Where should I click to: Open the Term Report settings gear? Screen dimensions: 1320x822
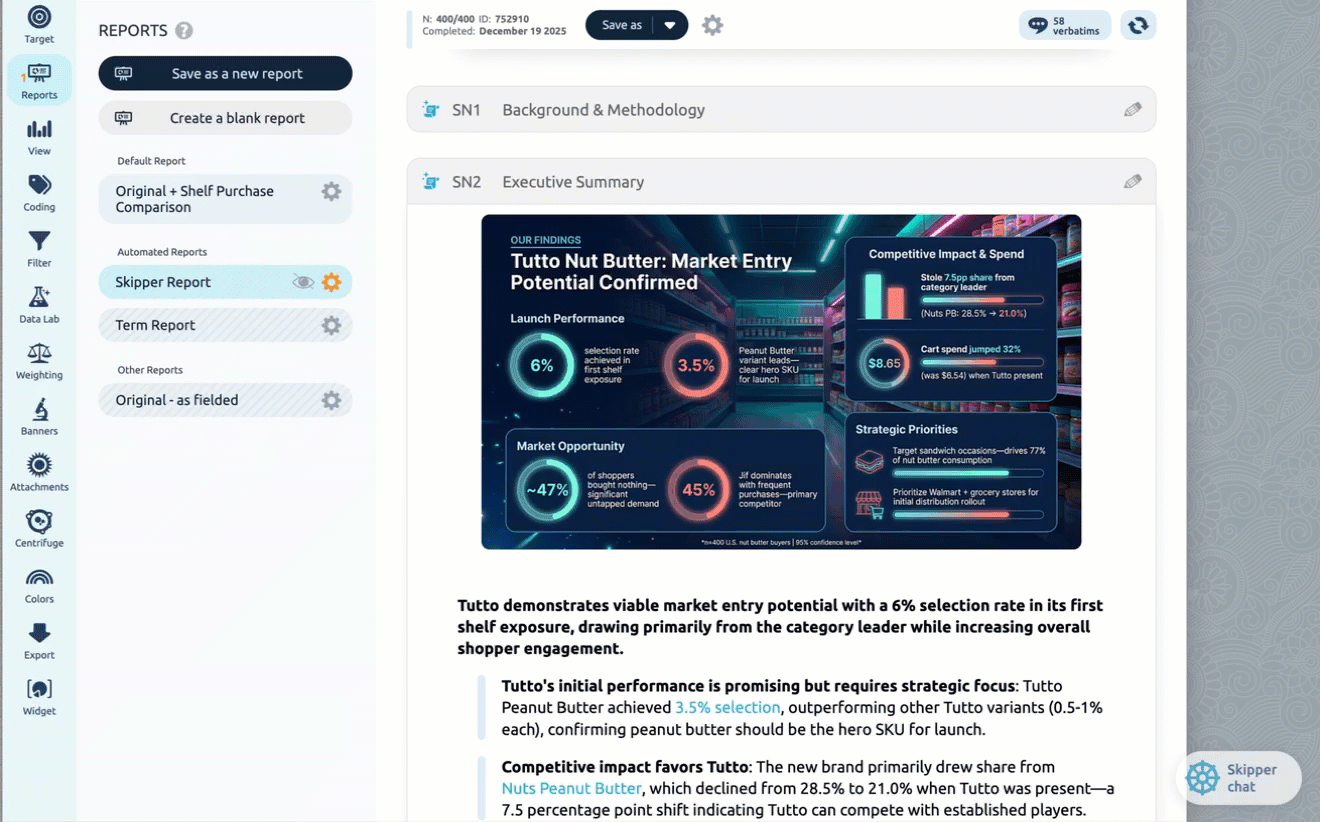point(331,325)
